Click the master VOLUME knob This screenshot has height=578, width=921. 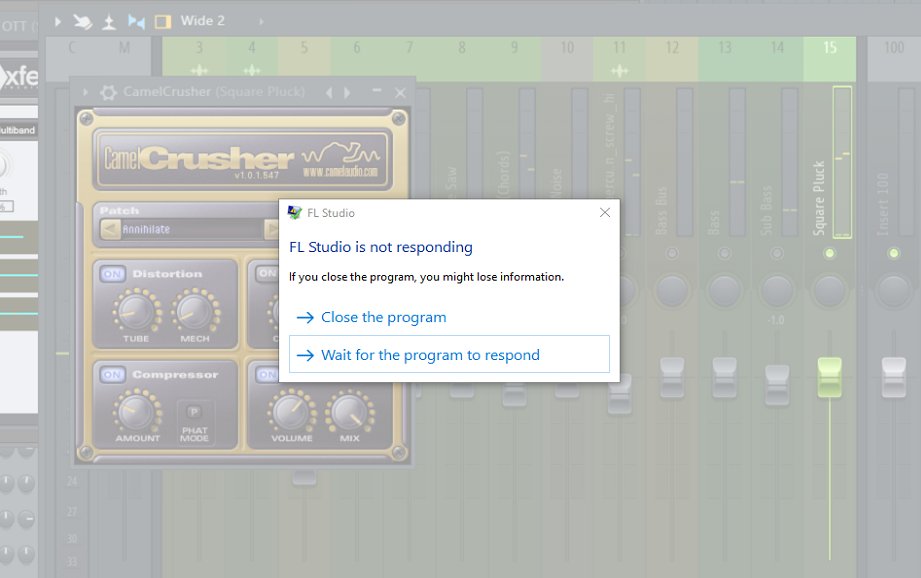[x=291, y=411]
